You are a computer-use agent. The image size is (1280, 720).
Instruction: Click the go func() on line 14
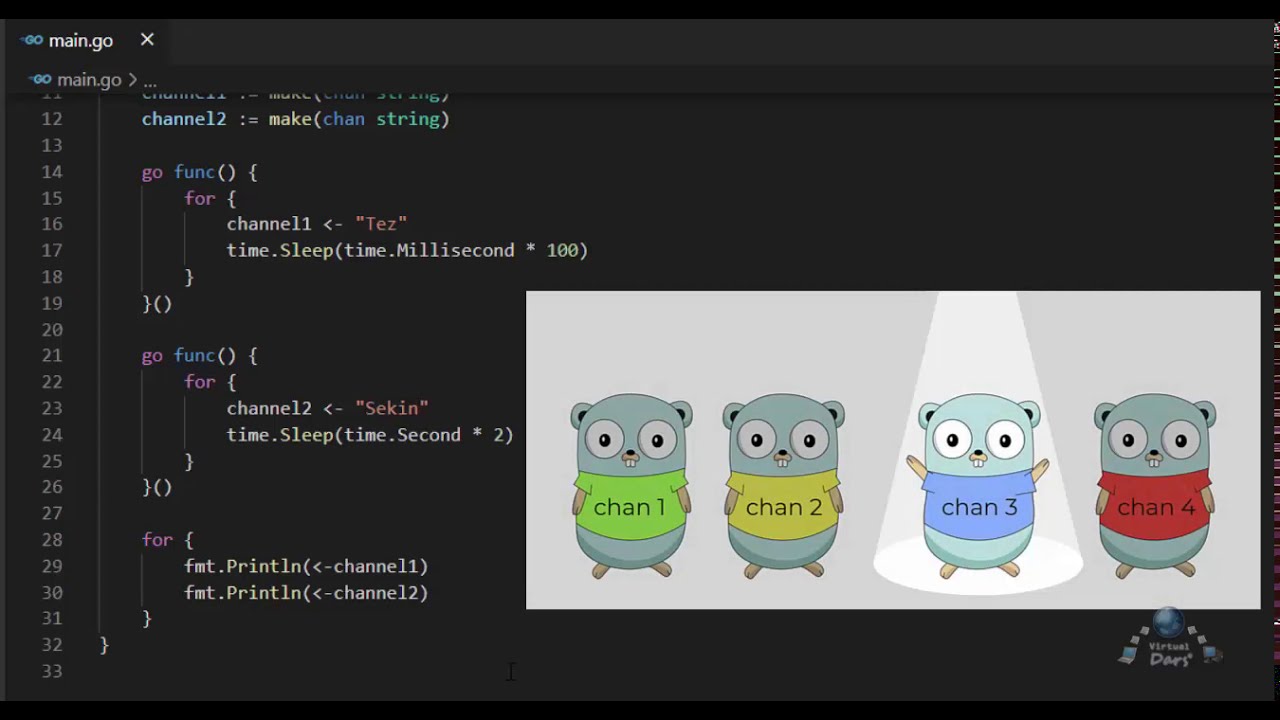(199, 172)
